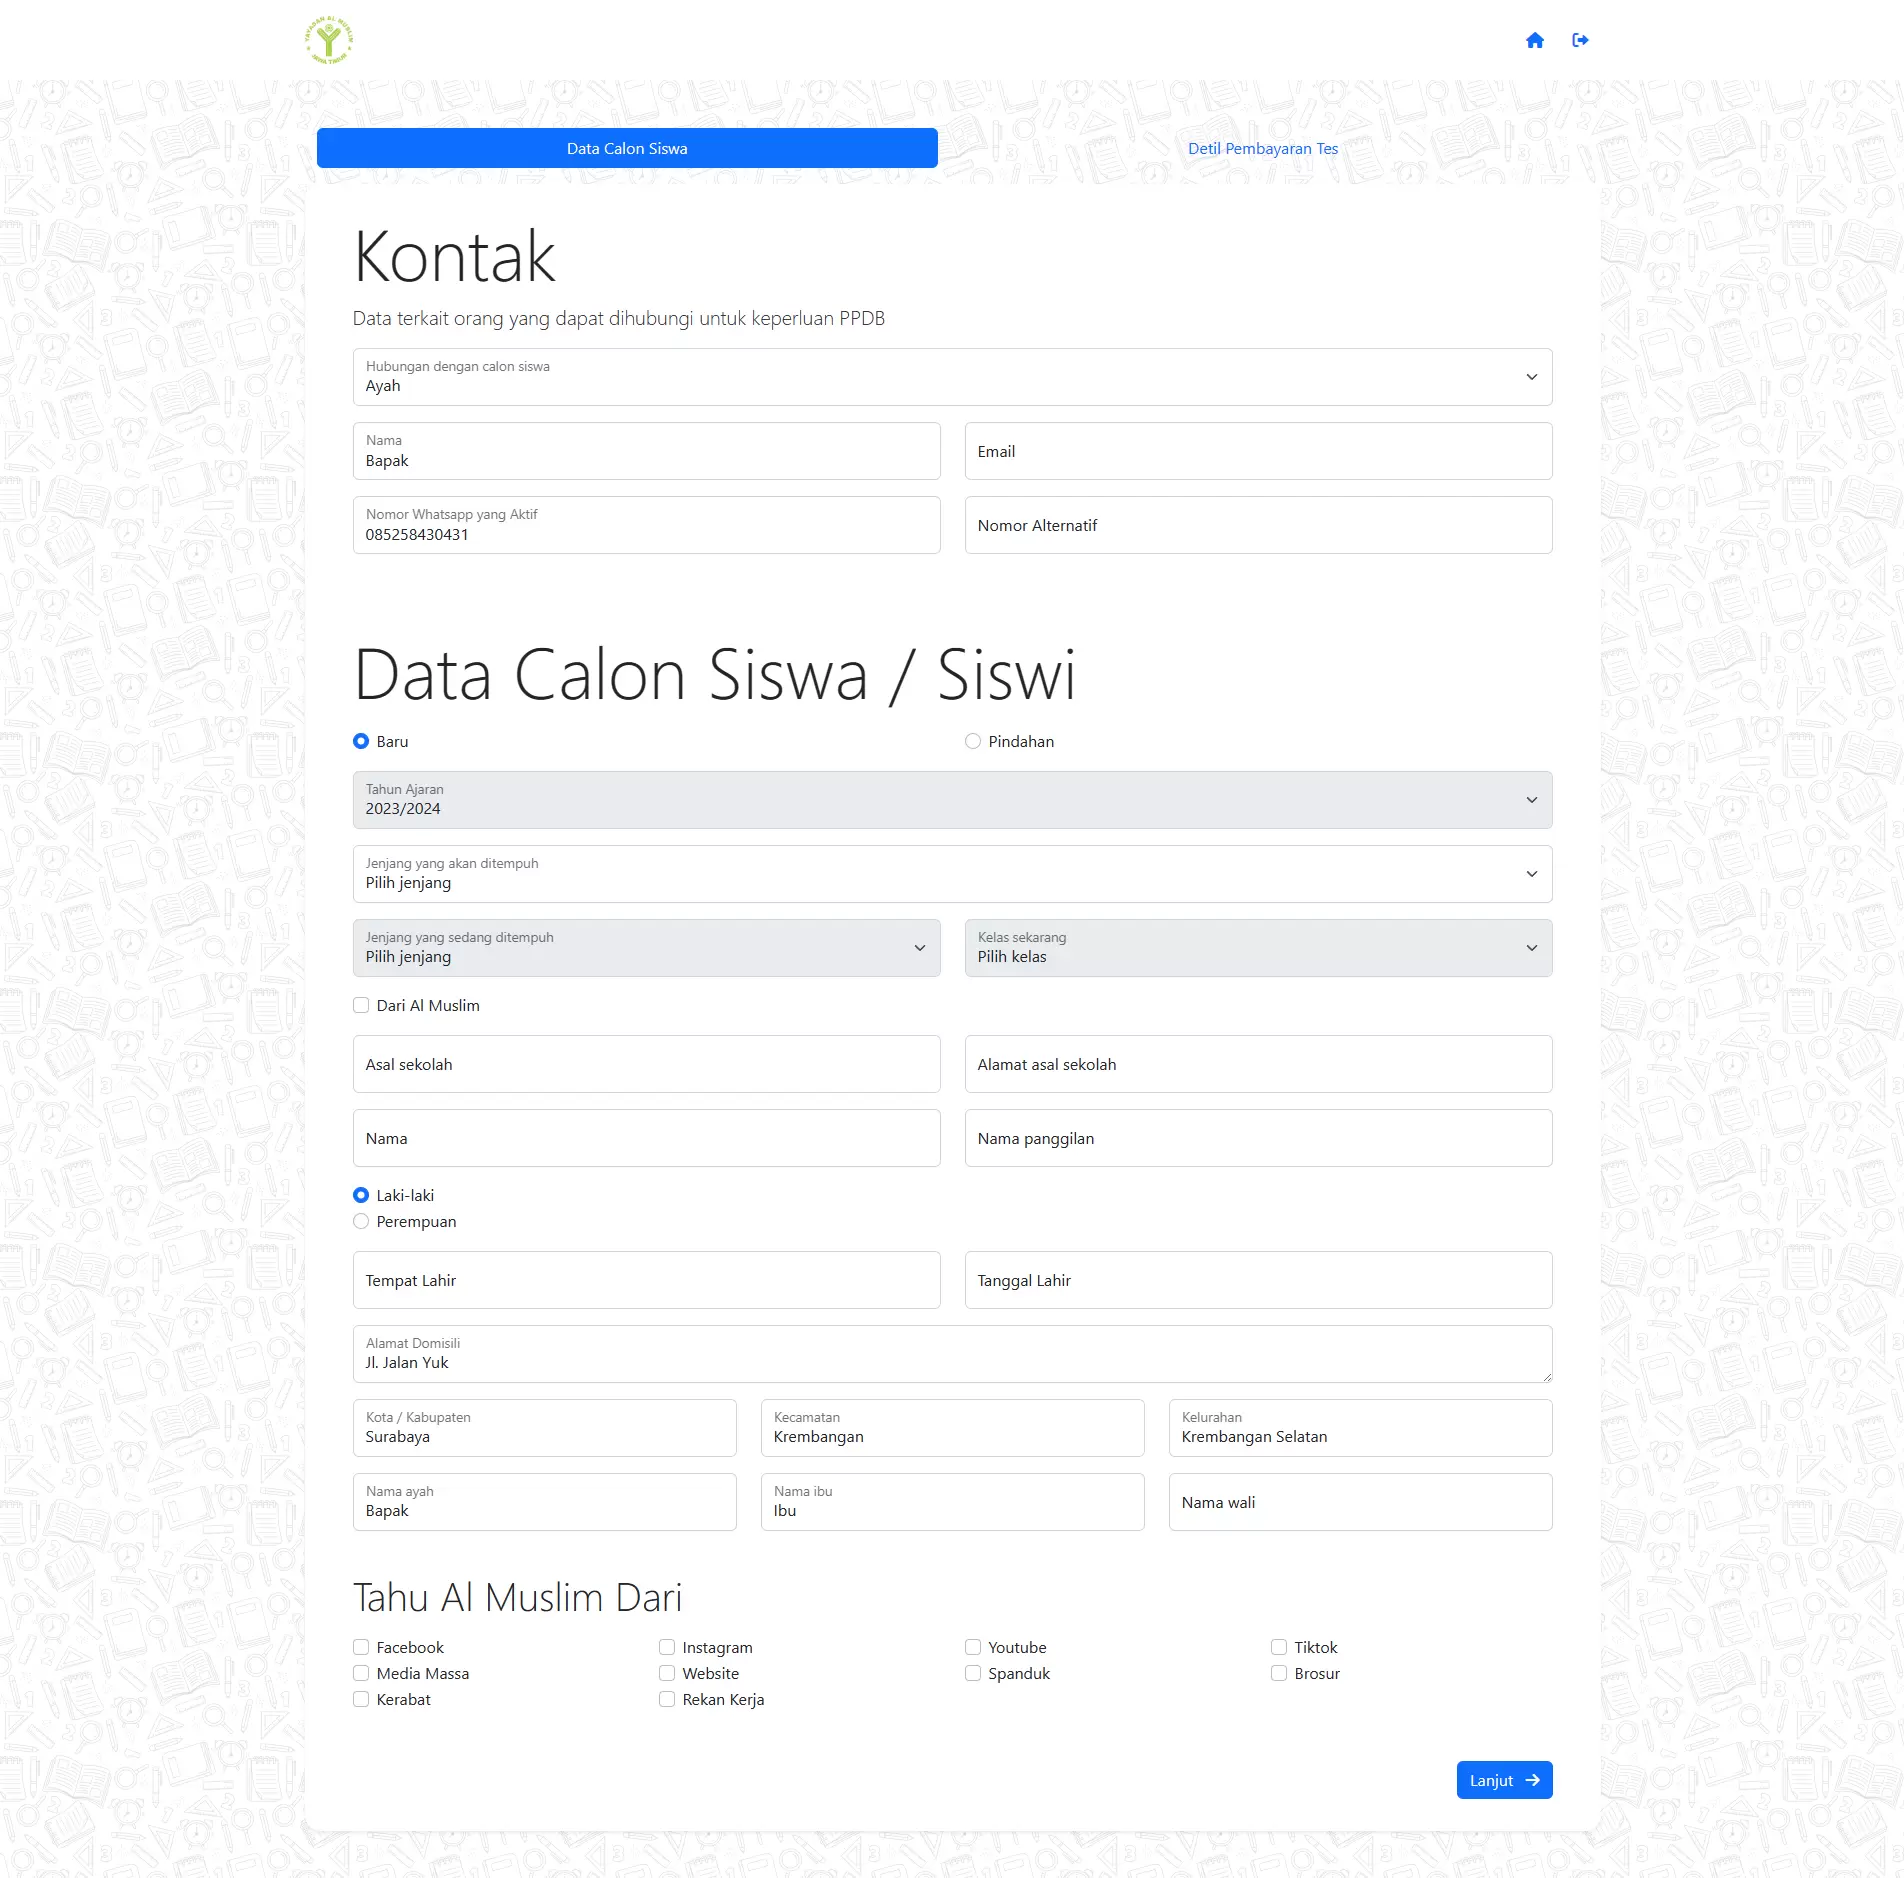Image resolution: width=1904 pixels, height=1878 pixels.
Task: Focus the Nama ibu field
Action: click(x=952, y=1502)
